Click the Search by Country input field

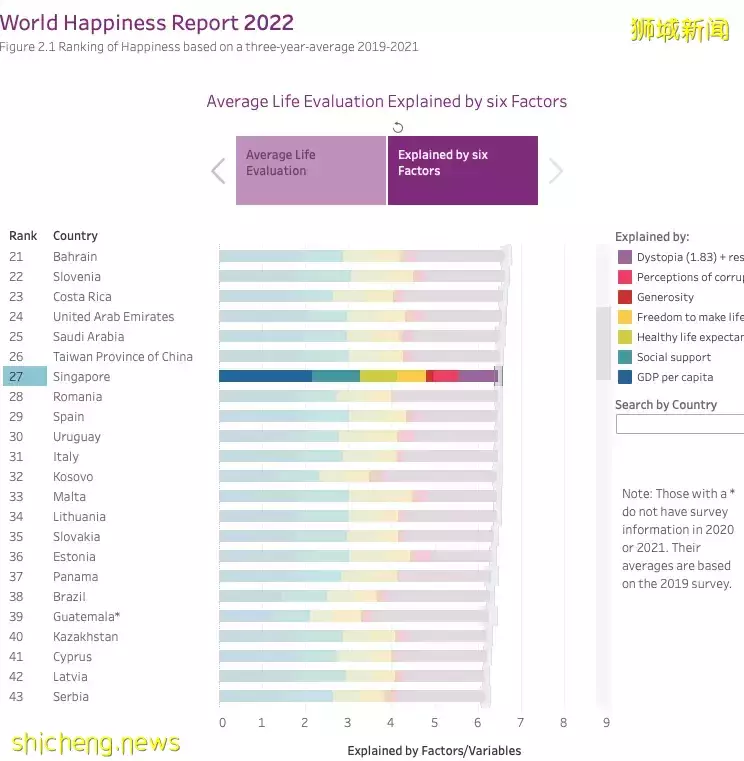coord(680,424)
